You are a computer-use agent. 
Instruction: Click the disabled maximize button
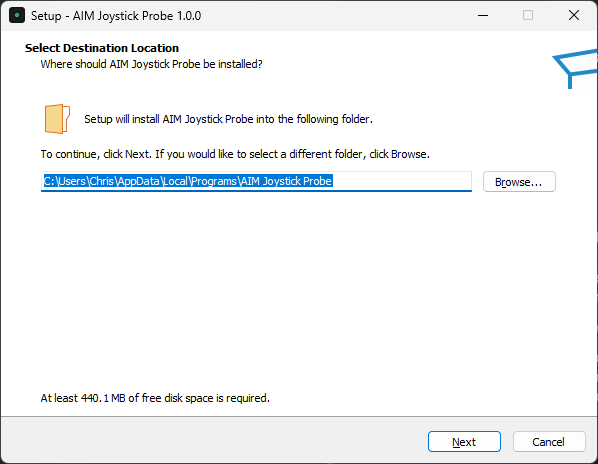[x=528, y=16]
